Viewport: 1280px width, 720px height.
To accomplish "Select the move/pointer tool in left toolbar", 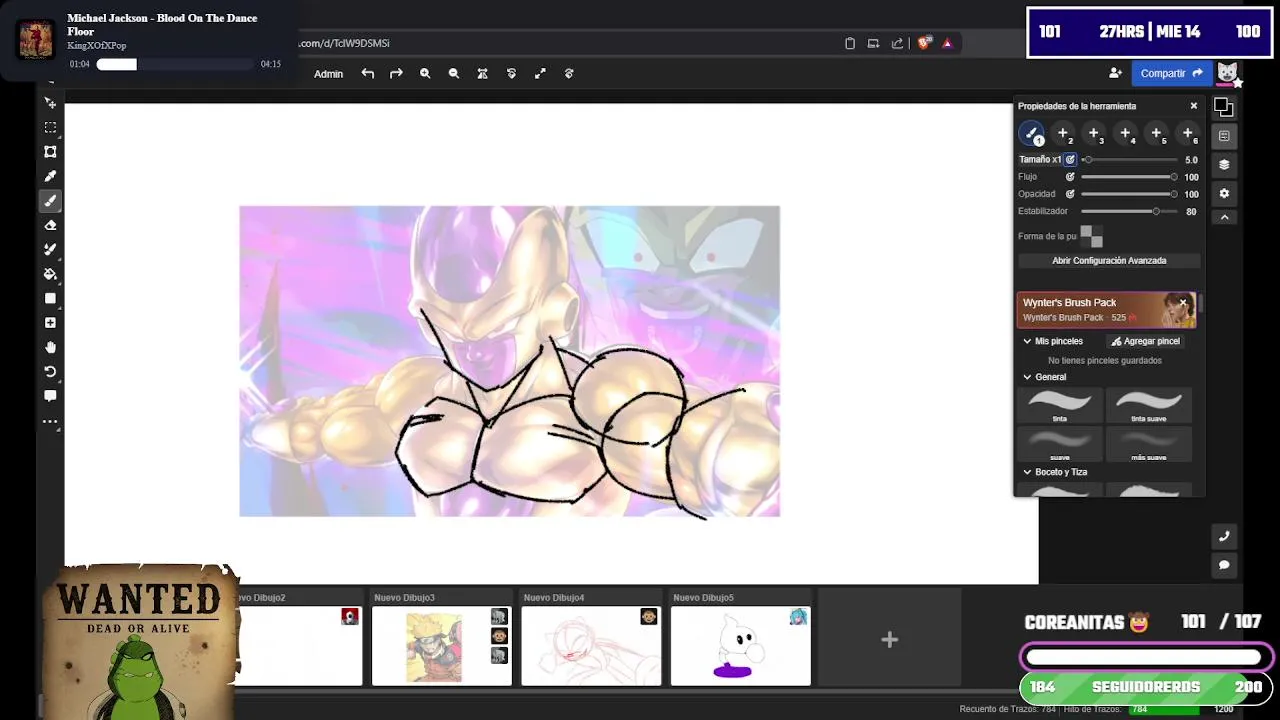I will tap(50, 103).
